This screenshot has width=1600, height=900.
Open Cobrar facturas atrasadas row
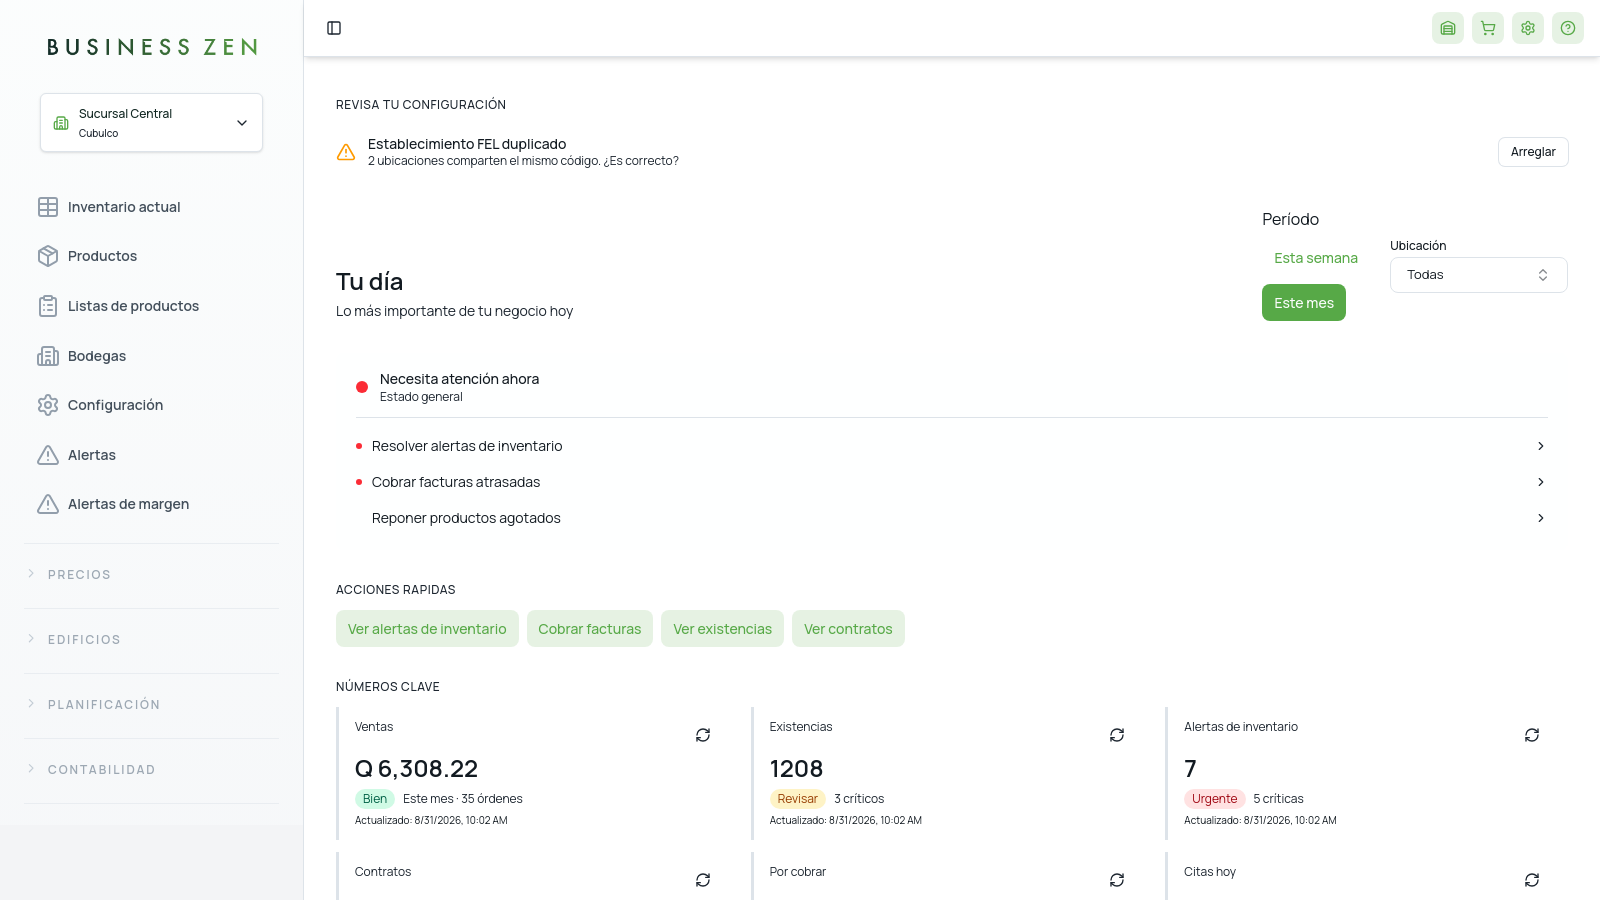click(952, 482)
